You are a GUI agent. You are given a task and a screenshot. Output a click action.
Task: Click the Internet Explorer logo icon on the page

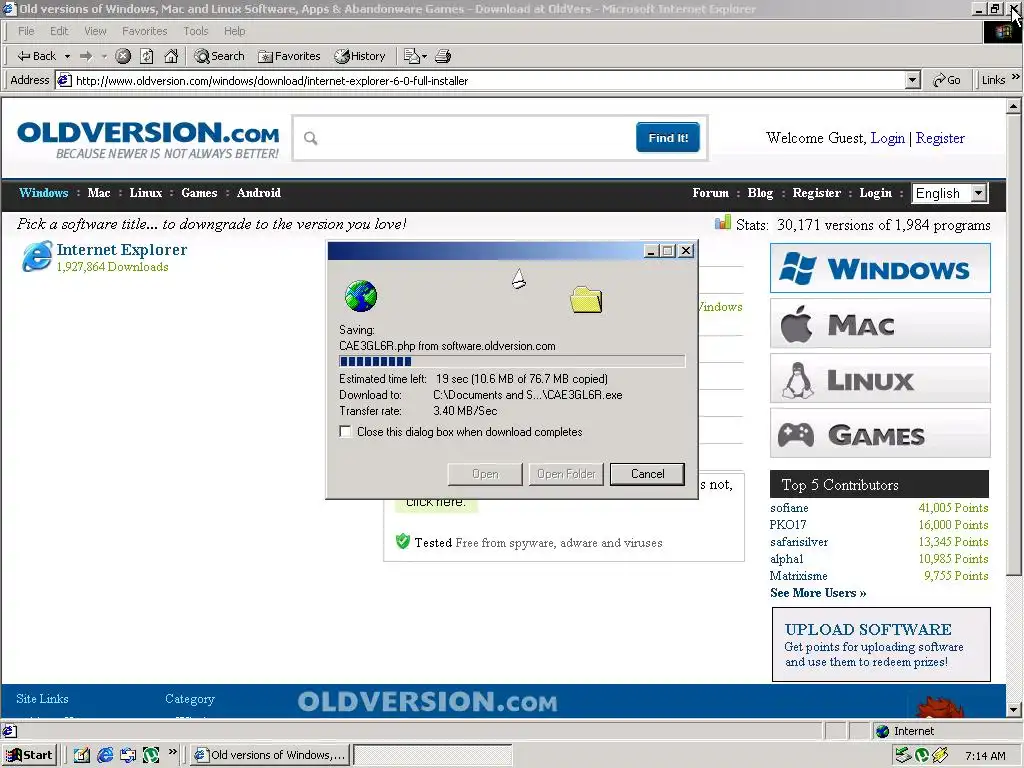pyautogui.click(x=37, y=257)
